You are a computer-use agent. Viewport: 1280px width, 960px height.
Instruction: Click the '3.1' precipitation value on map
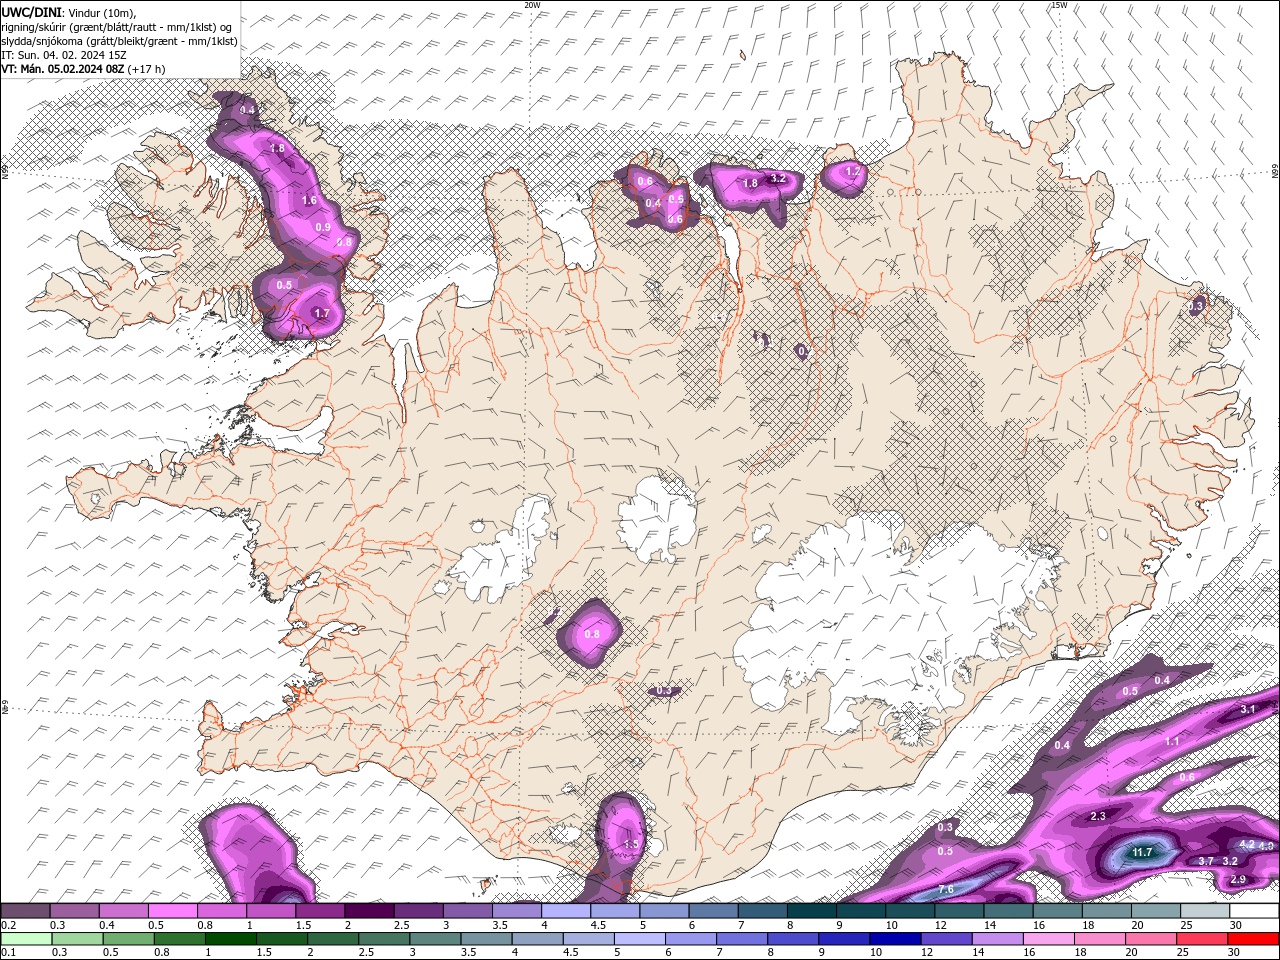(x=1247, y=709)
